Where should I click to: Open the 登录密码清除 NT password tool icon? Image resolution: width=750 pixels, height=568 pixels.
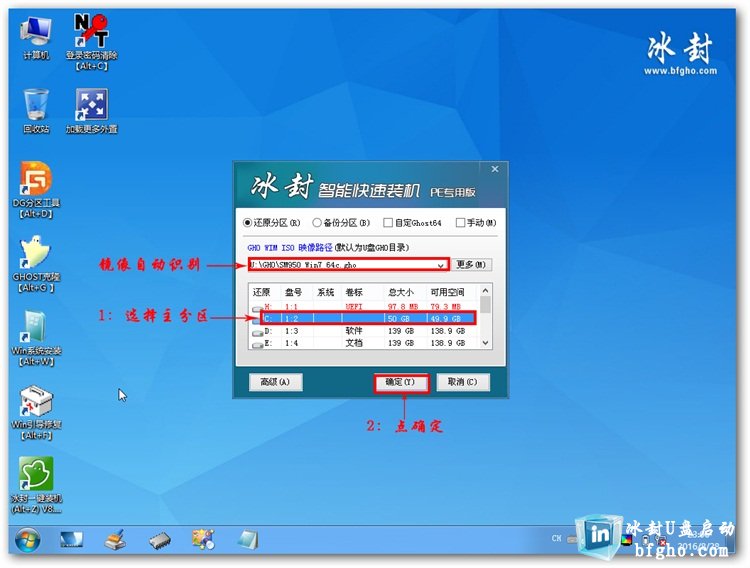(x=91, y=42)
